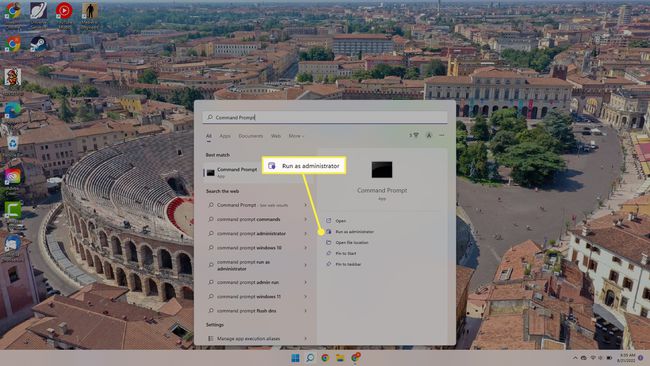The image size is (650, 366).
Task: Click the large Command Prompt preview icon
Action: (x=382, y=170)
